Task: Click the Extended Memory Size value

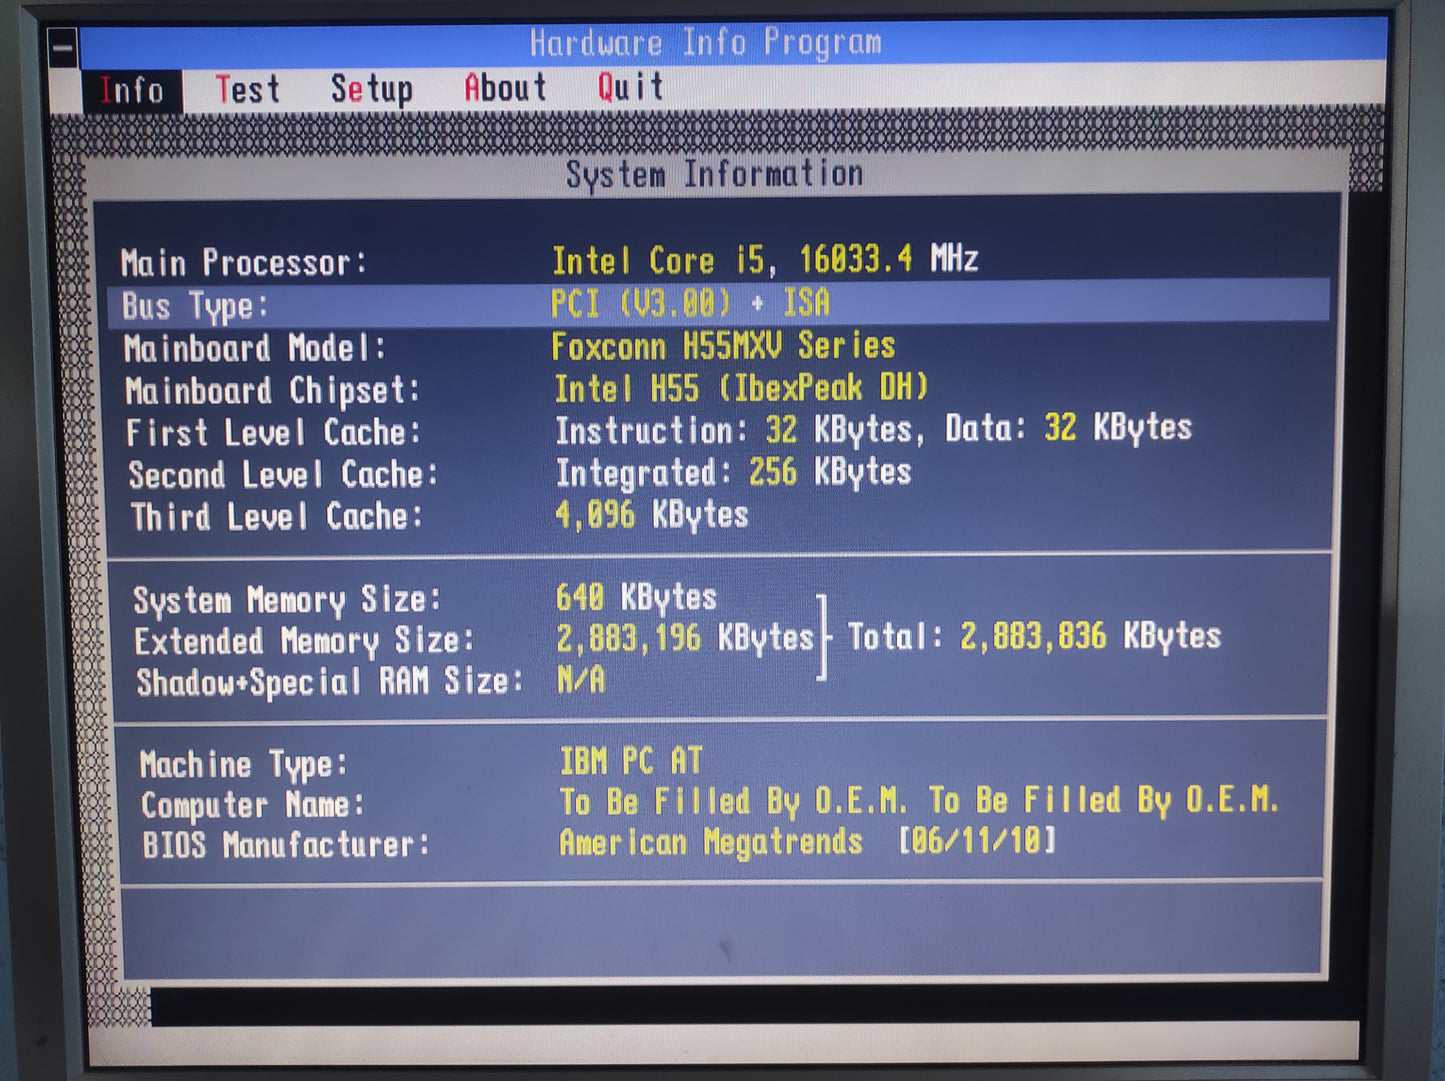Action: (685, 638)
